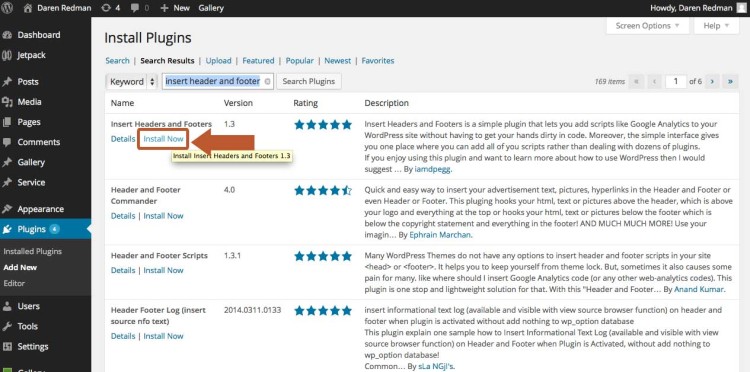Go to the next results page arrow

(x=712, y=82)
